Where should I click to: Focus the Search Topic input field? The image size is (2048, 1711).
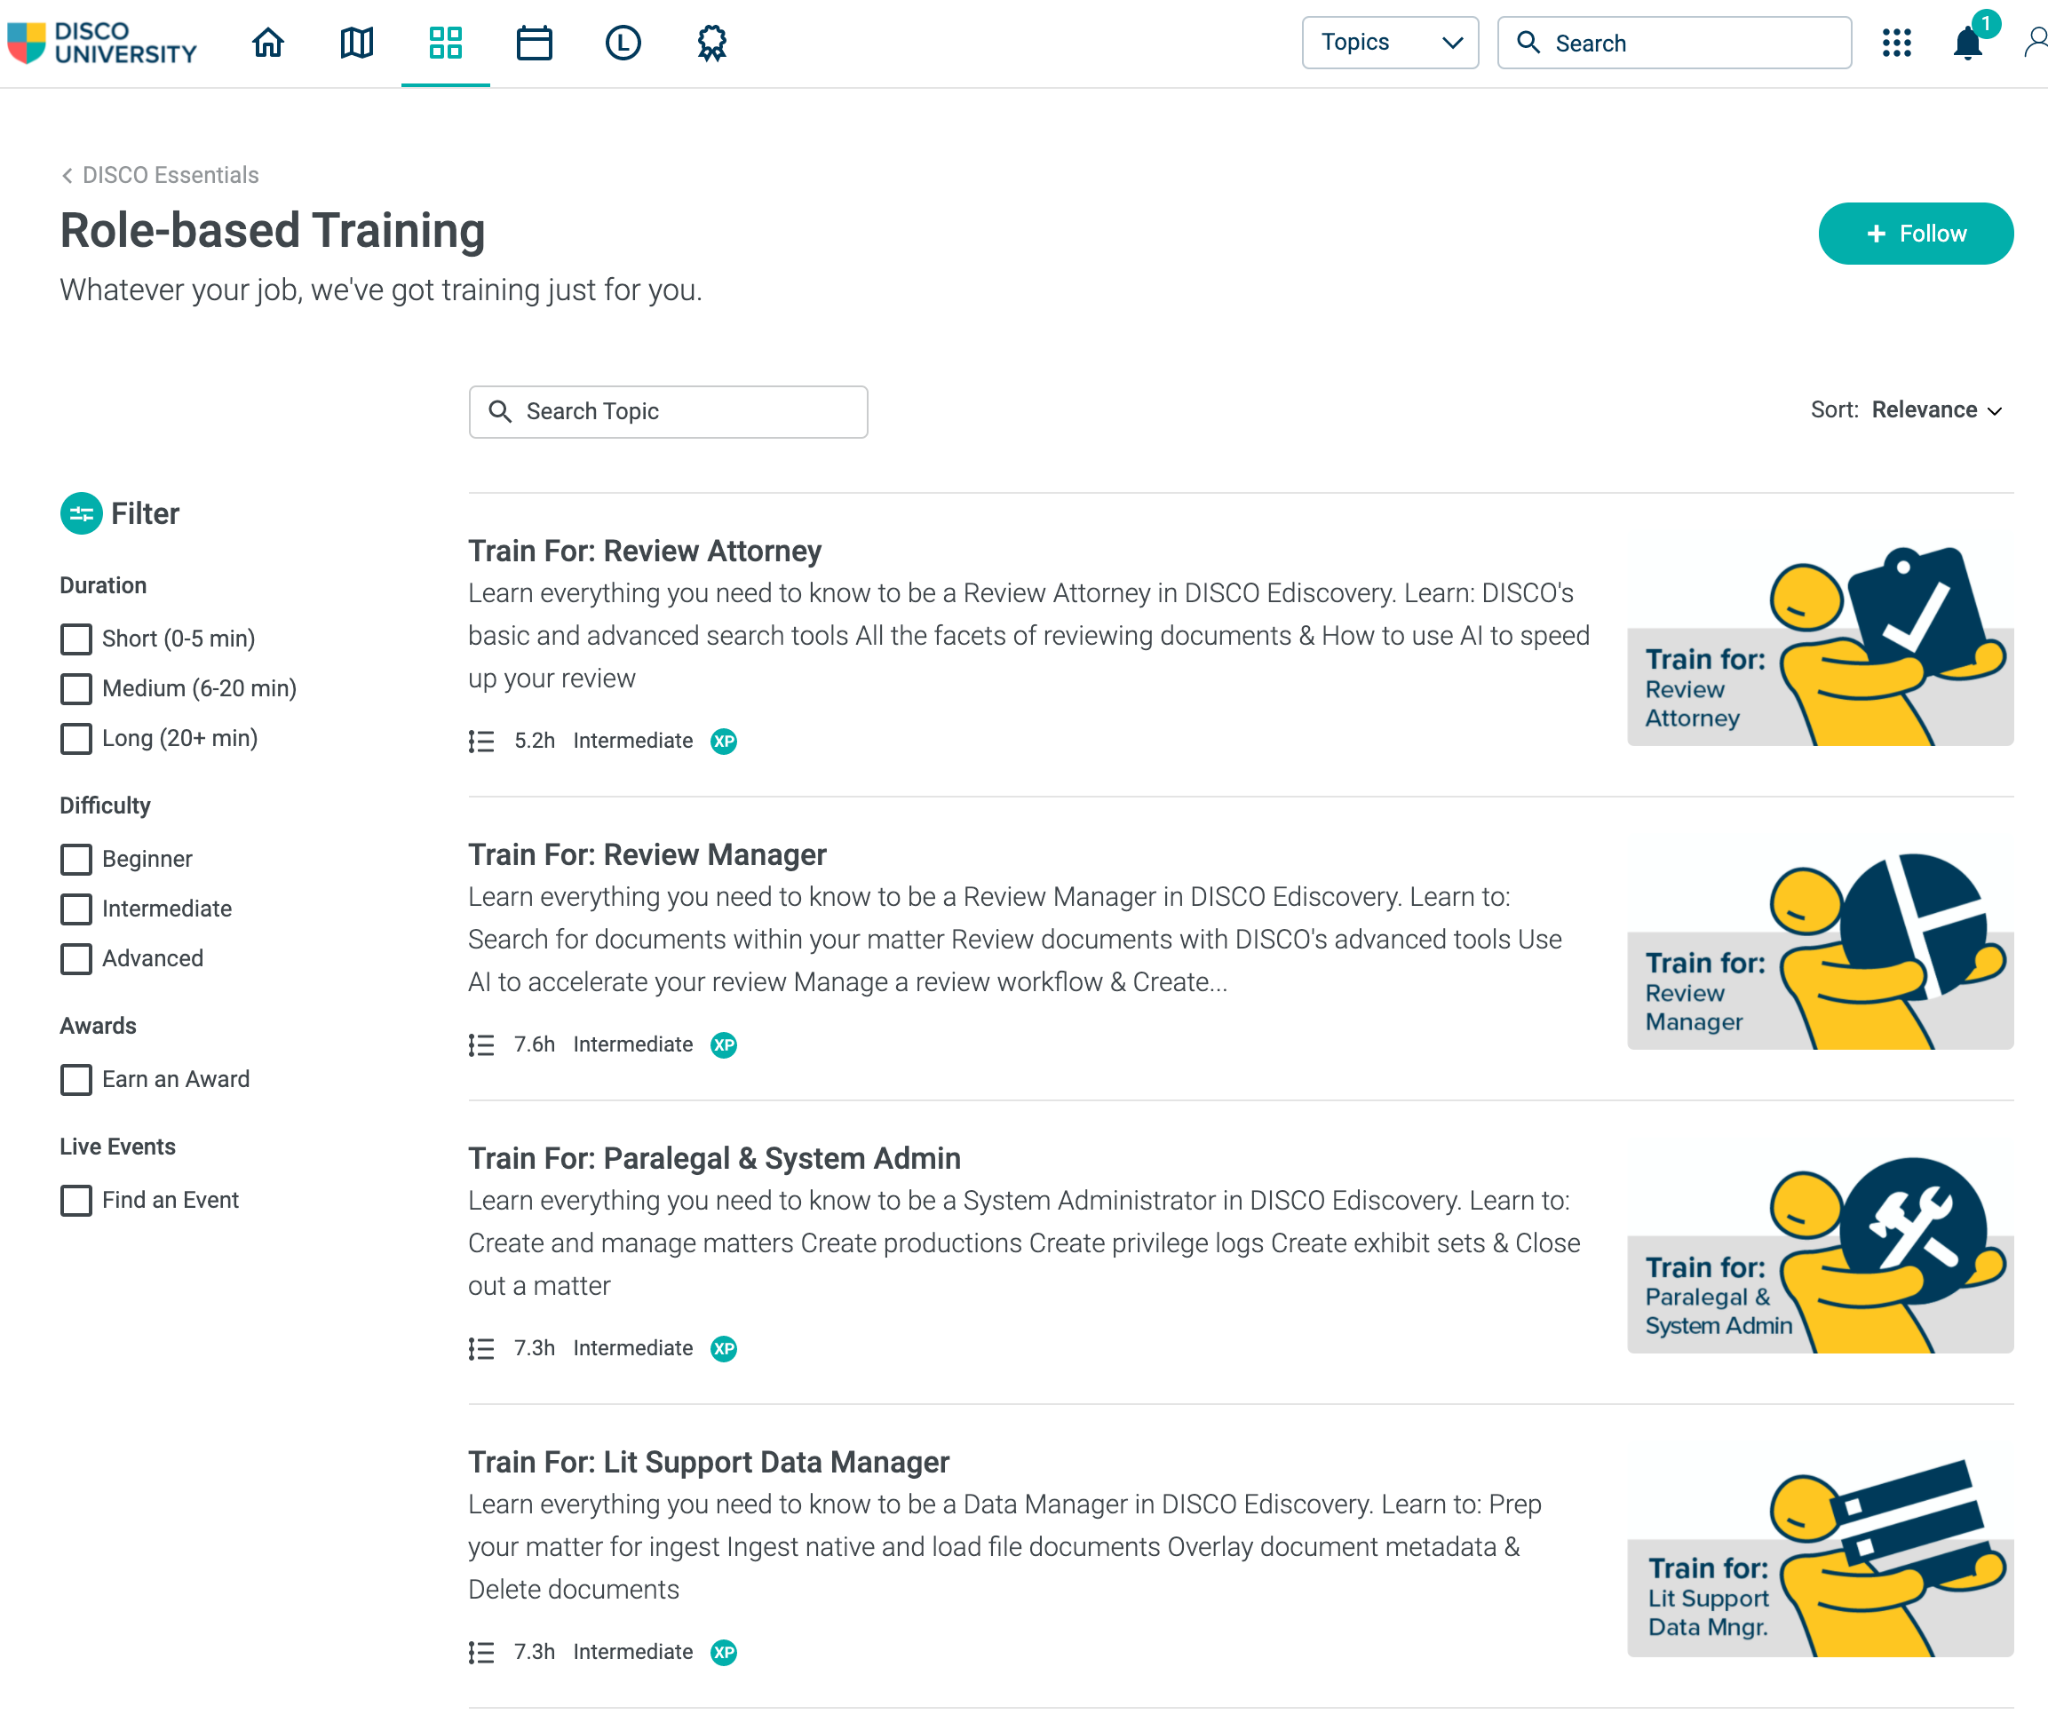(x=668, y=411)
